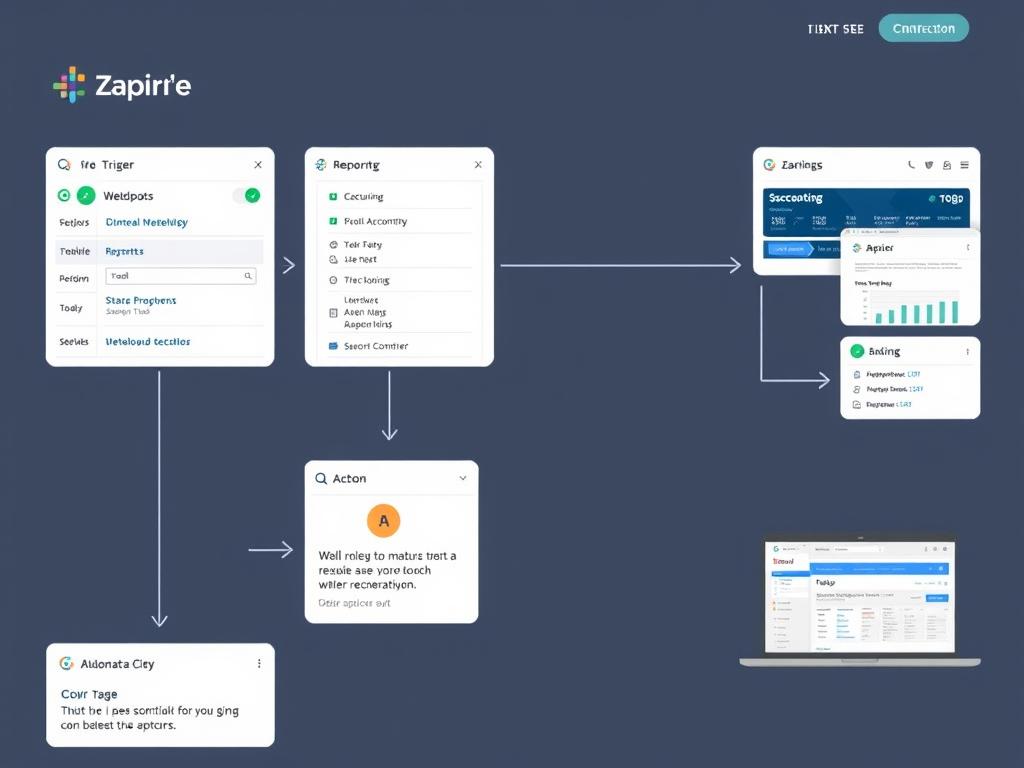Select the Zapier icon in the Reporting panel header

320,164
